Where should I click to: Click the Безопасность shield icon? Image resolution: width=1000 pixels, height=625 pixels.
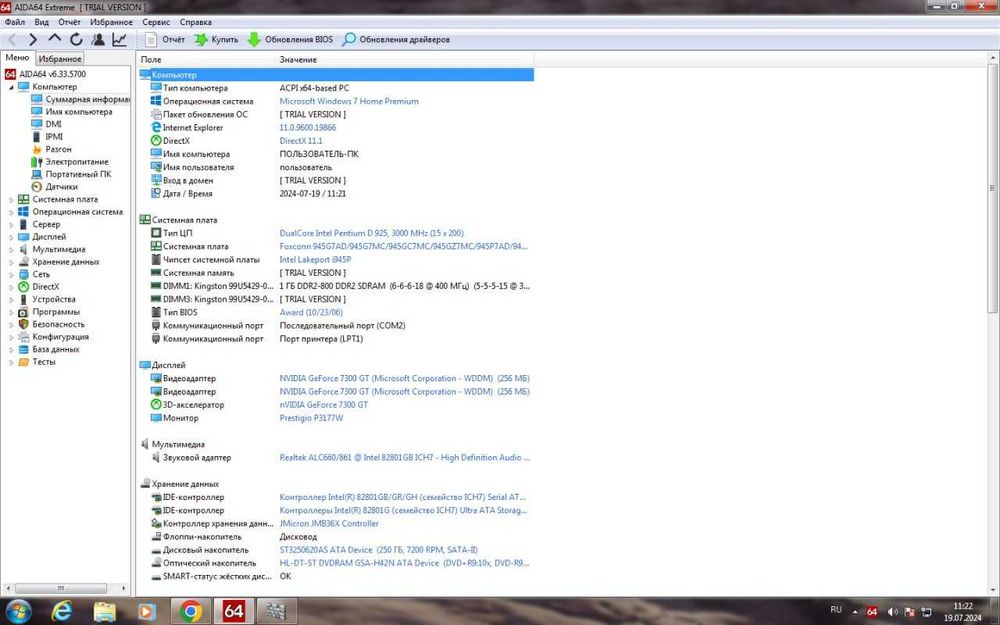pos(24,324)
